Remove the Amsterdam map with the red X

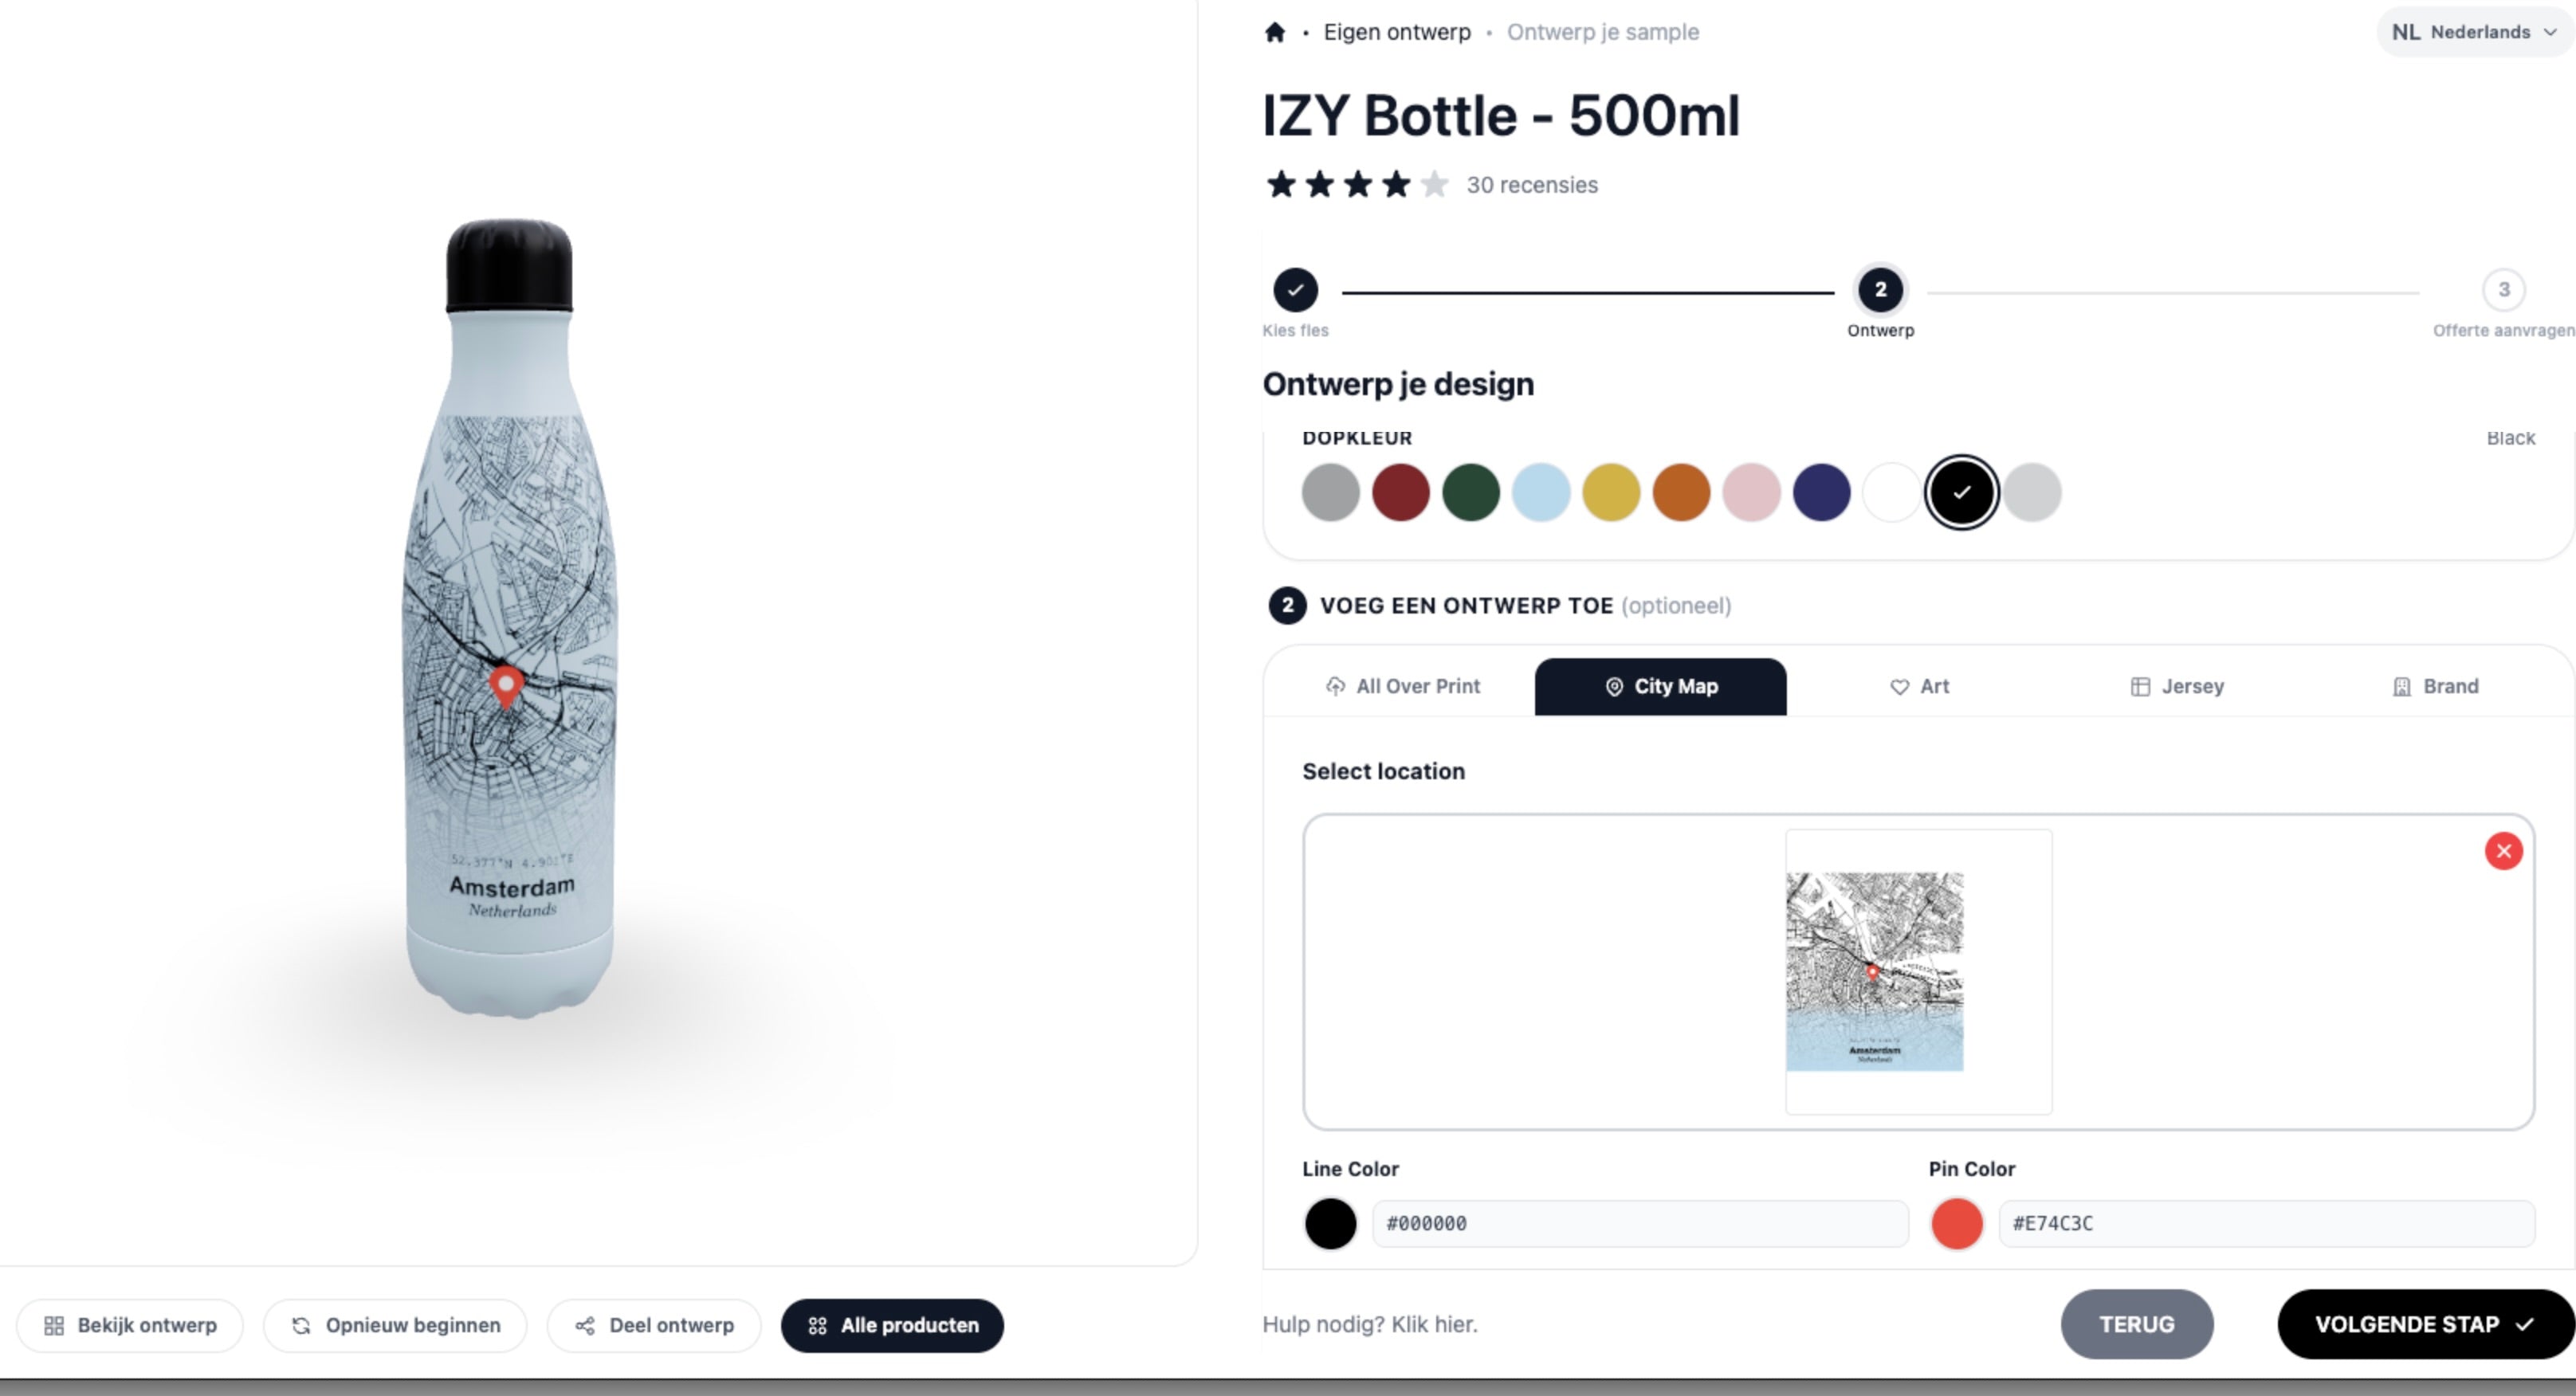point(2504,851)
